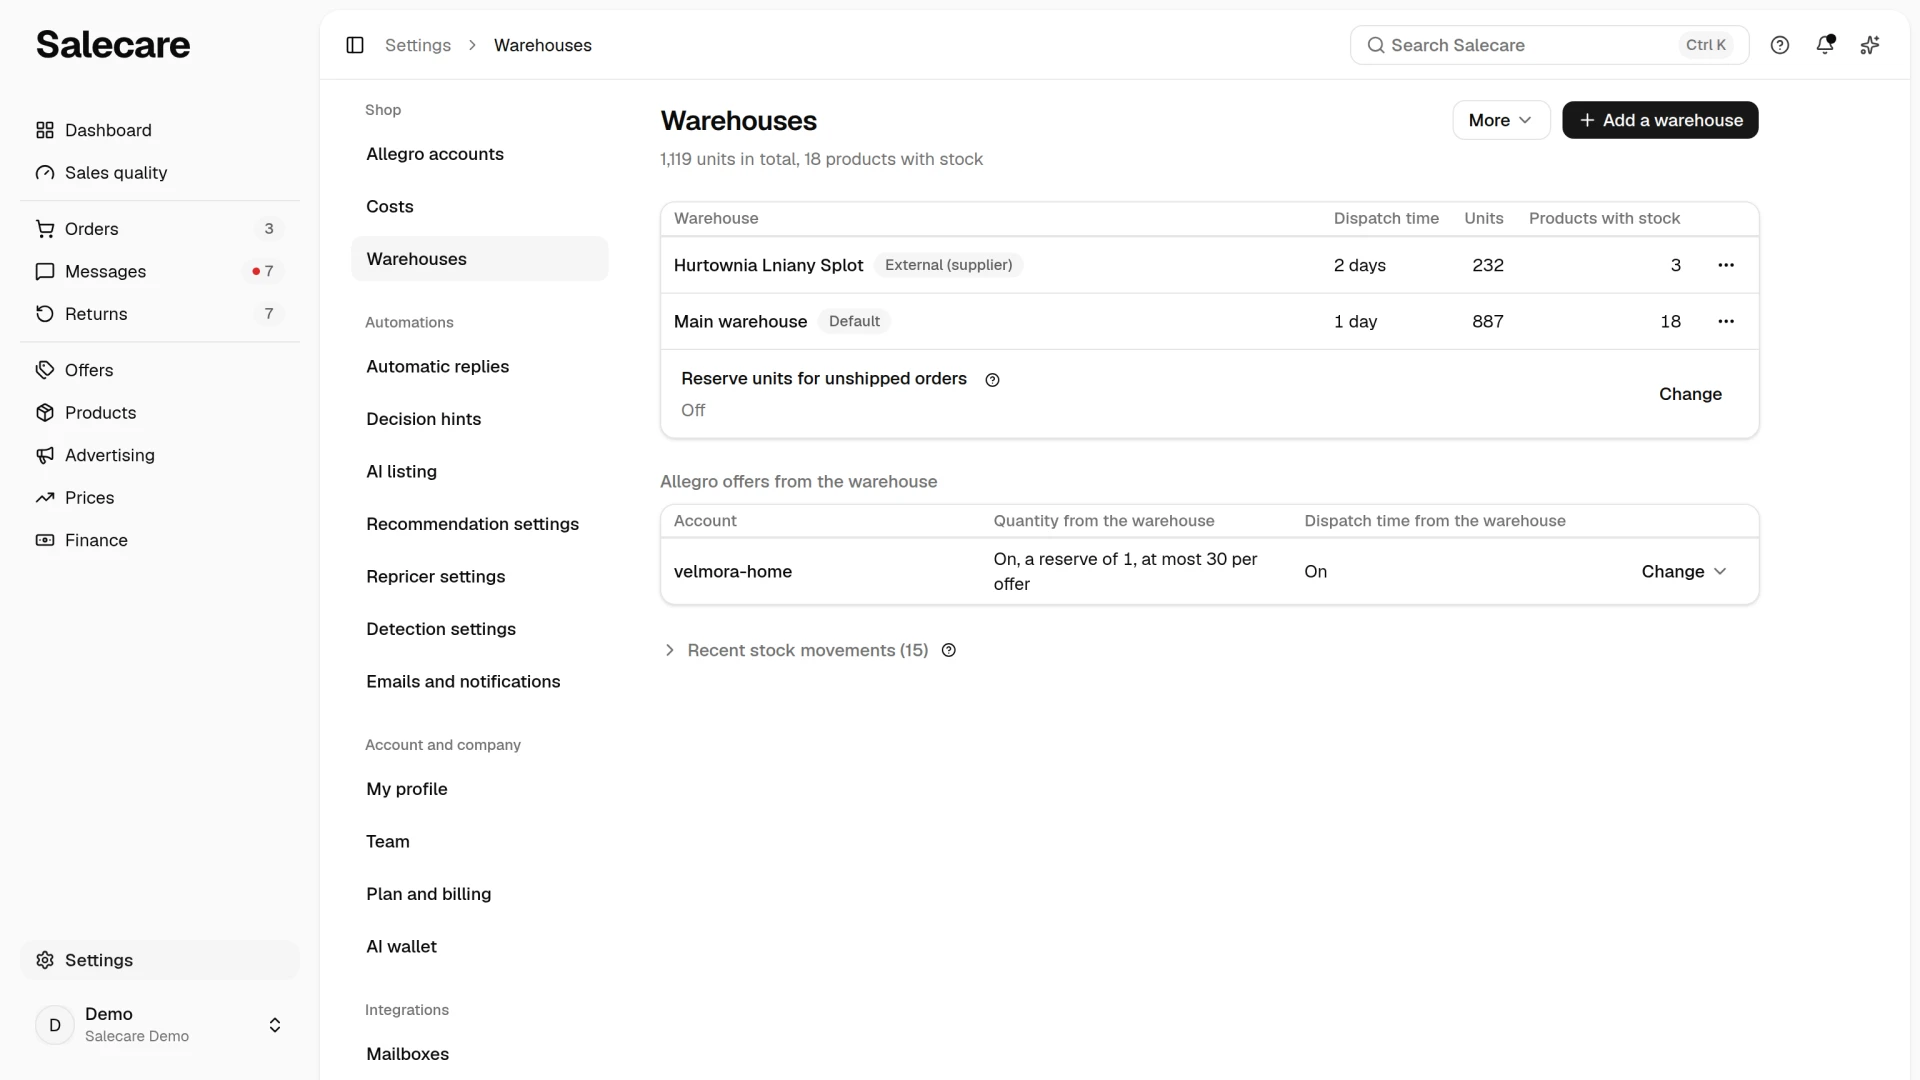Click the Dashboard grid icon
The height and width of the screenshot is (1080, 1920).
point(45,130)
